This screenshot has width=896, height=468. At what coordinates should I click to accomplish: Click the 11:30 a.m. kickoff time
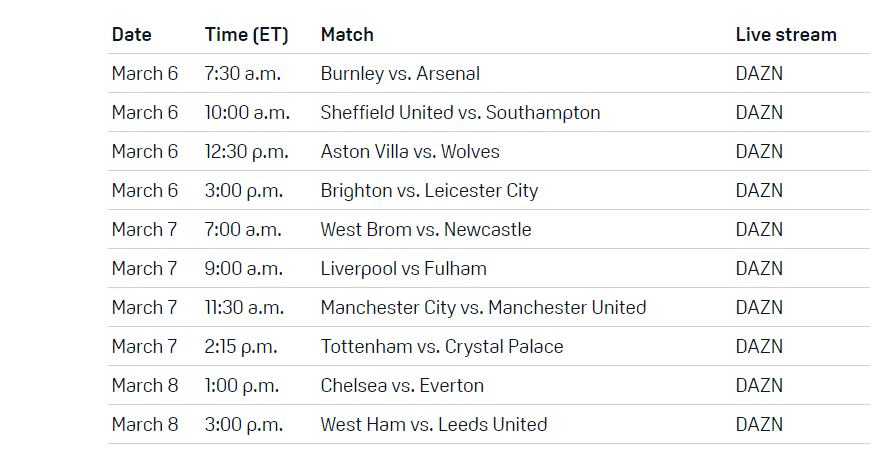coord(246,307)
